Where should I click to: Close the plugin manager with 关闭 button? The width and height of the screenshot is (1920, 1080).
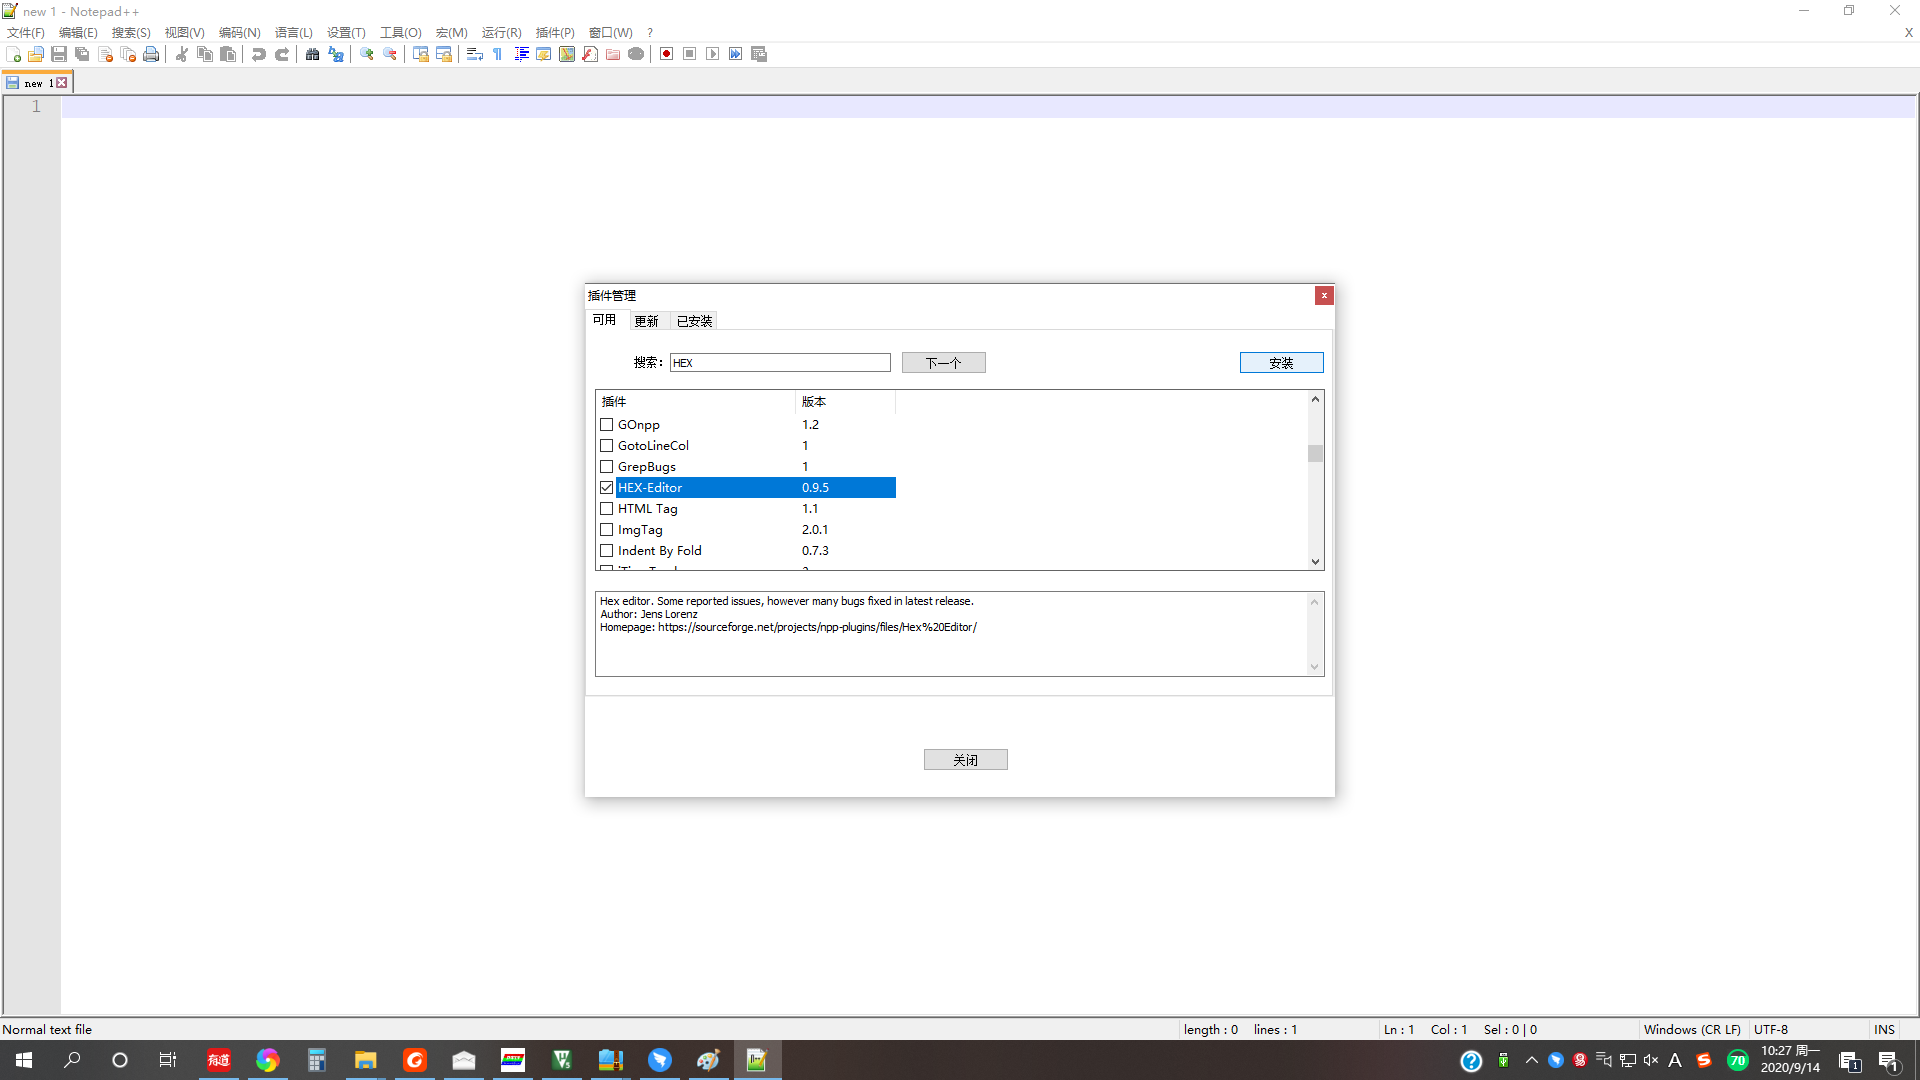click(x=965, y=759)
